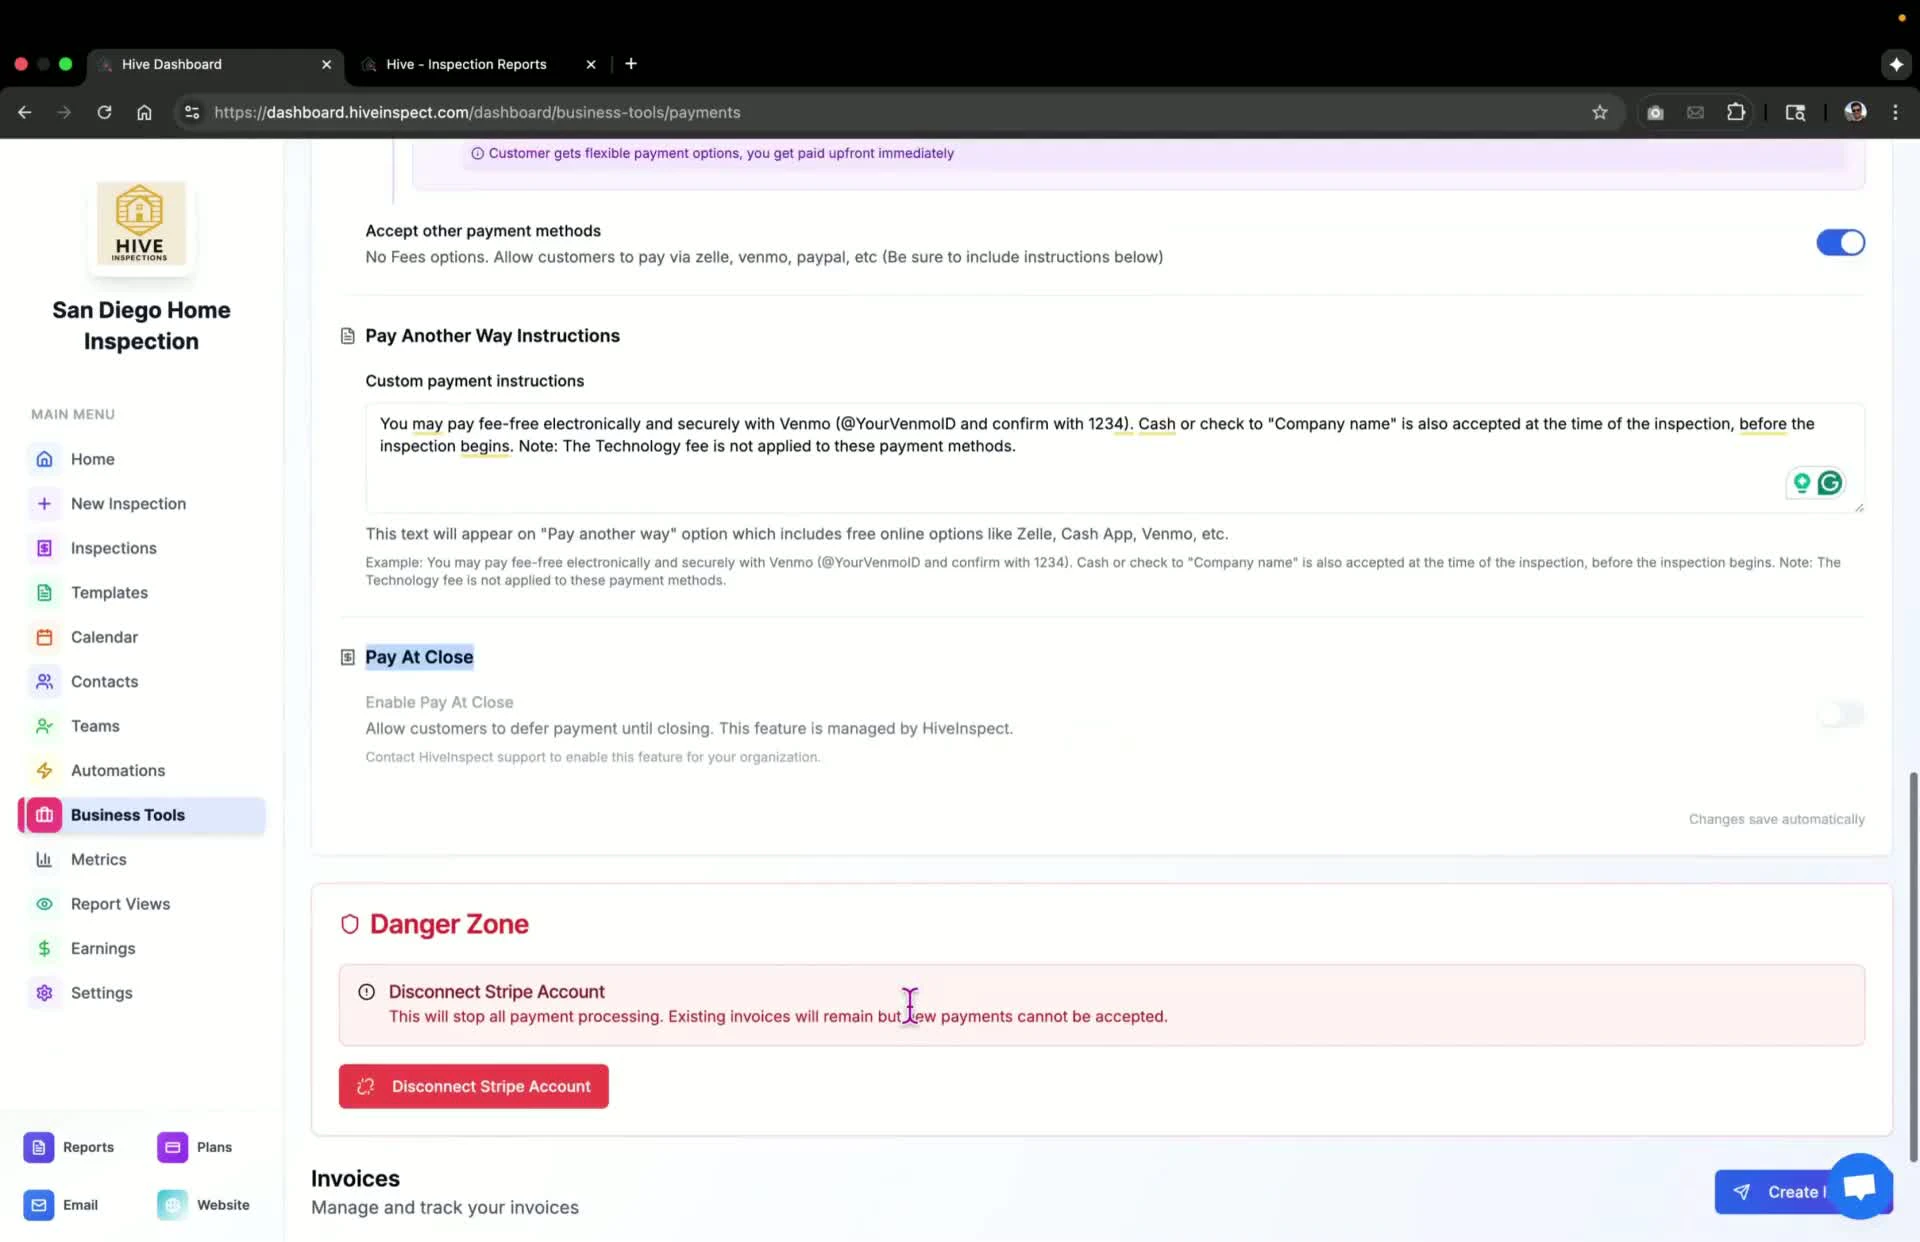The image size is (1920, 1242).
Task: Click the Pay Another Way Instructions heading
Action: click(492, 336)
